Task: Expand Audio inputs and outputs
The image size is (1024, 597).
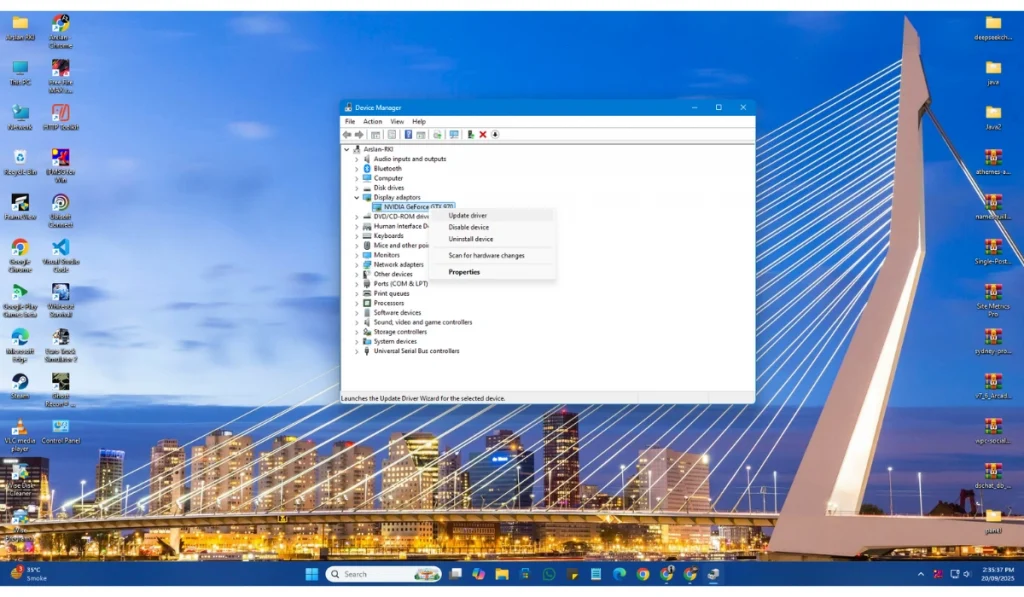Action: pyautogui.click(x=357, y=159)
